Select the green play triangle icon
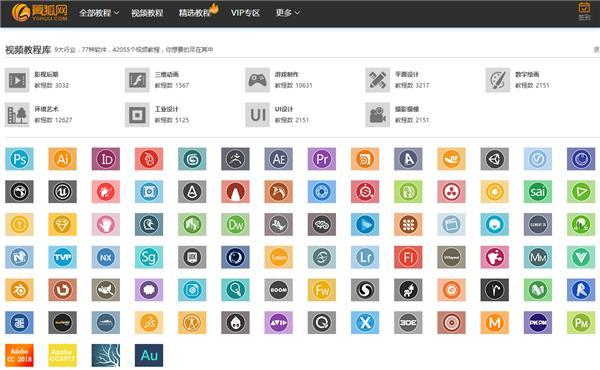Screen dimensions: 600x370 (x=581, y=192)
